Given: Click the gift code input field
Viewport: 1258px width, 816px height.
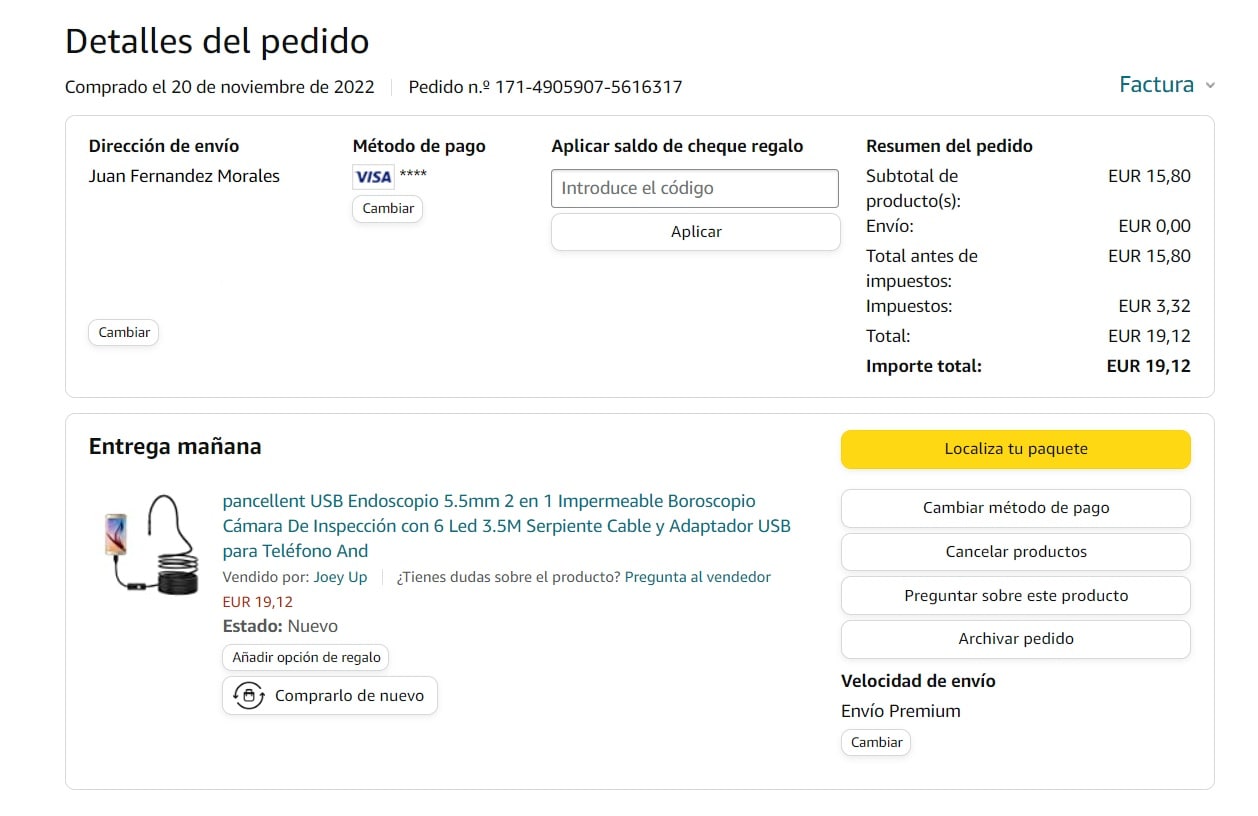Looking at the screenshot, I should coord(695,188).
